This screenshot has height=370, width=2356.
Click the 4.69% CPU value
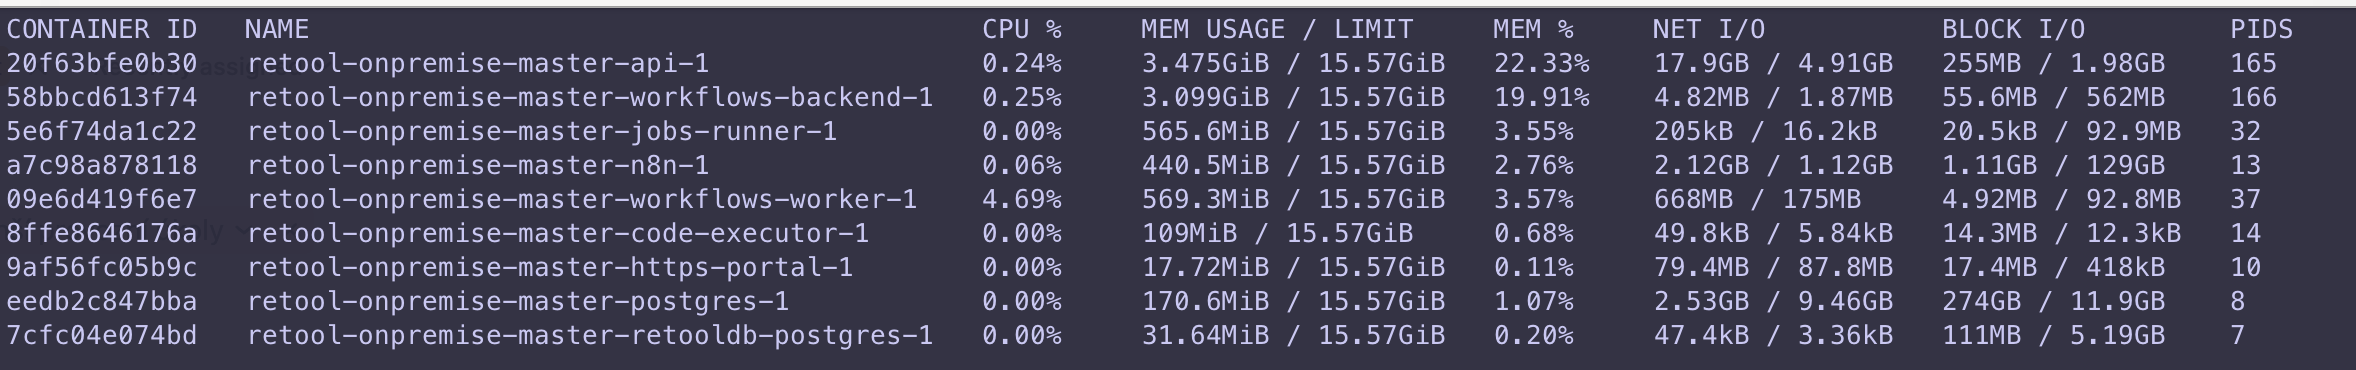click(x=1021, y=200)
